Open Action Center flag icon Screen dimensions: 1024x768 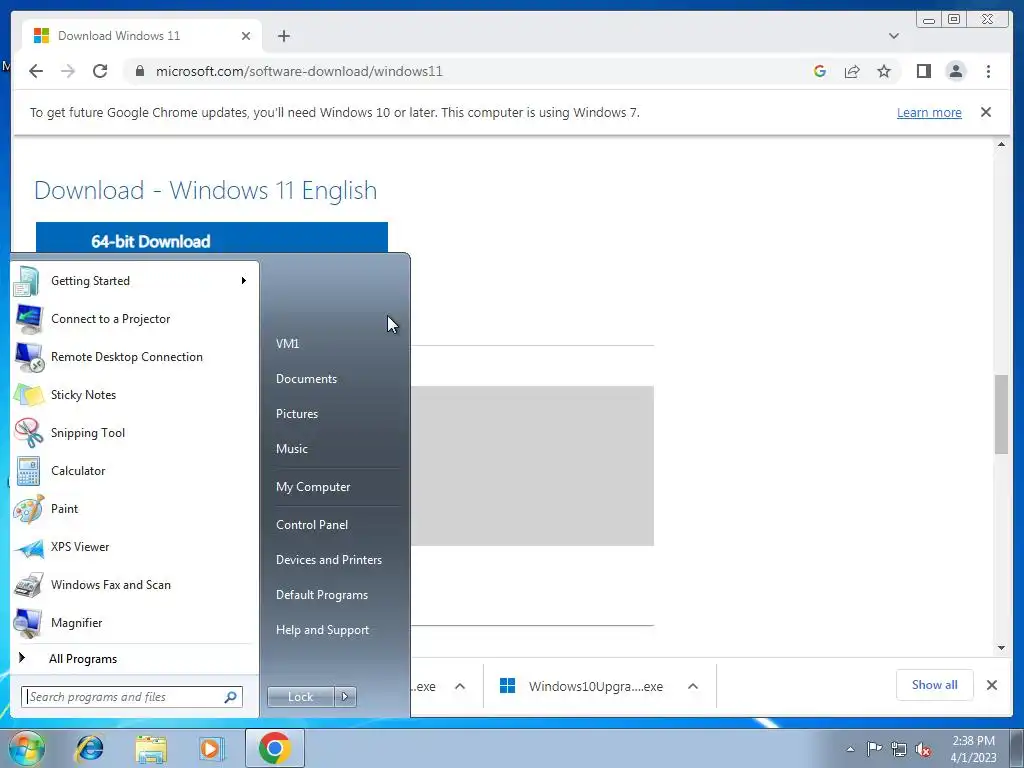coord(874,748)
